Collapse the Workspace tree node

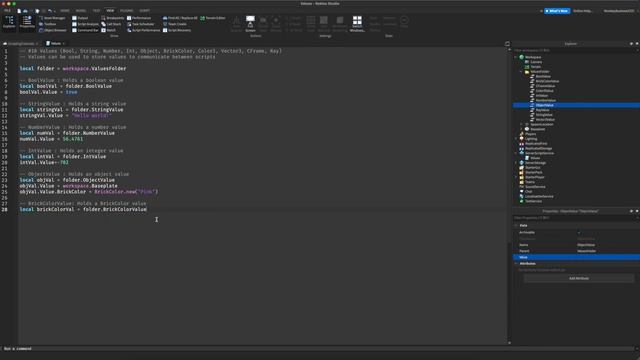pos(516,57)
